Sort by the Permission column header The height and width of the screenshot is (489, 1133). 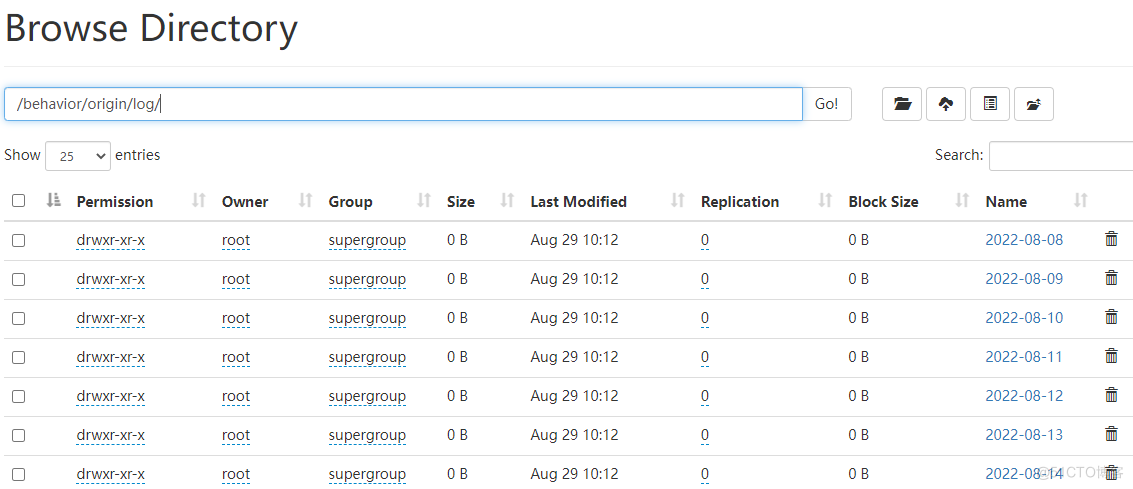point(115,201)
